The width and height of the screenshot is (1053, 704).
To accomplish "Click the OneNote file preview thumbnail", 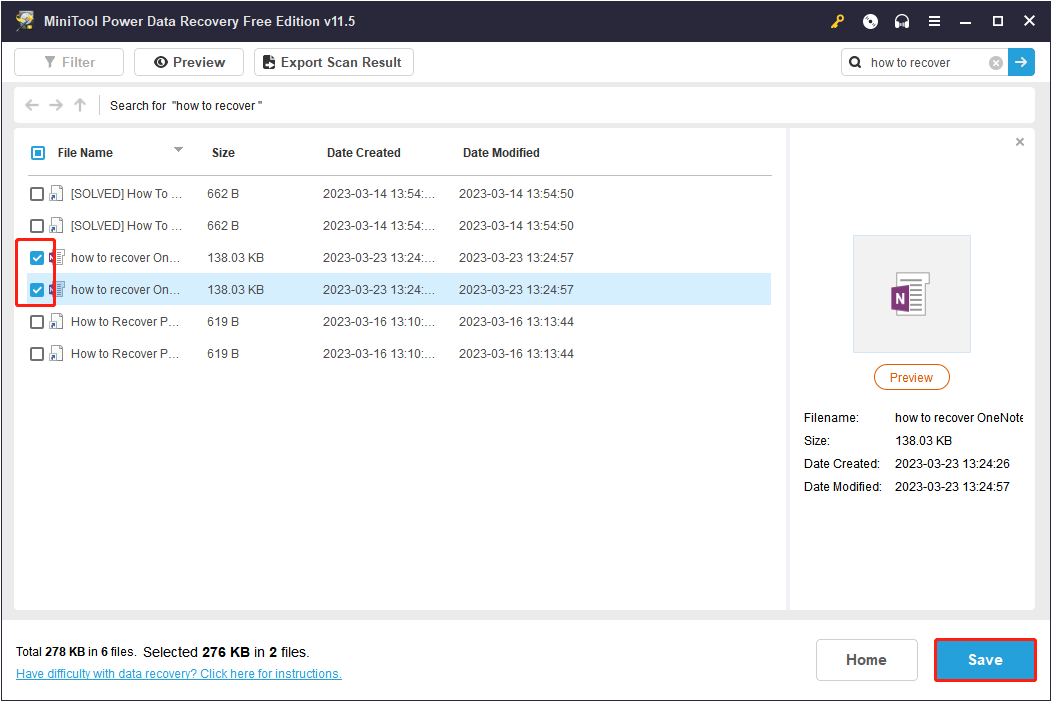I will [911, 294].
